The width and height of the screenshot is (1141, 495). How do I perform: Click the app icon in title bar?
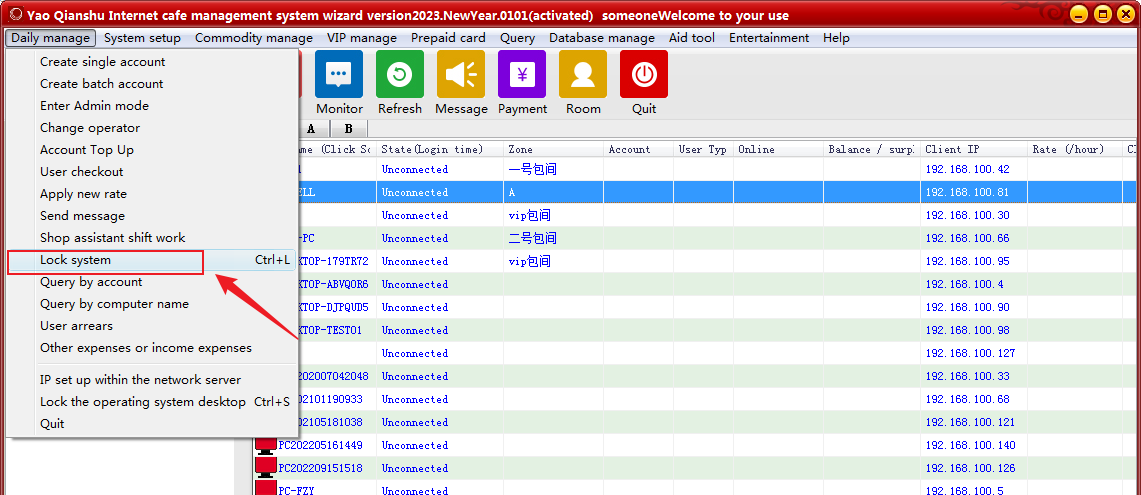(15, 15)
